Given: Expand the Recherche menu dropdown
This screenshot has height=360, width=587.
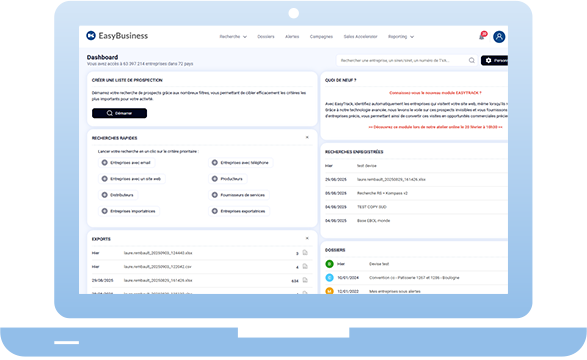Looking at the screenshot, I should pos(233,37).
